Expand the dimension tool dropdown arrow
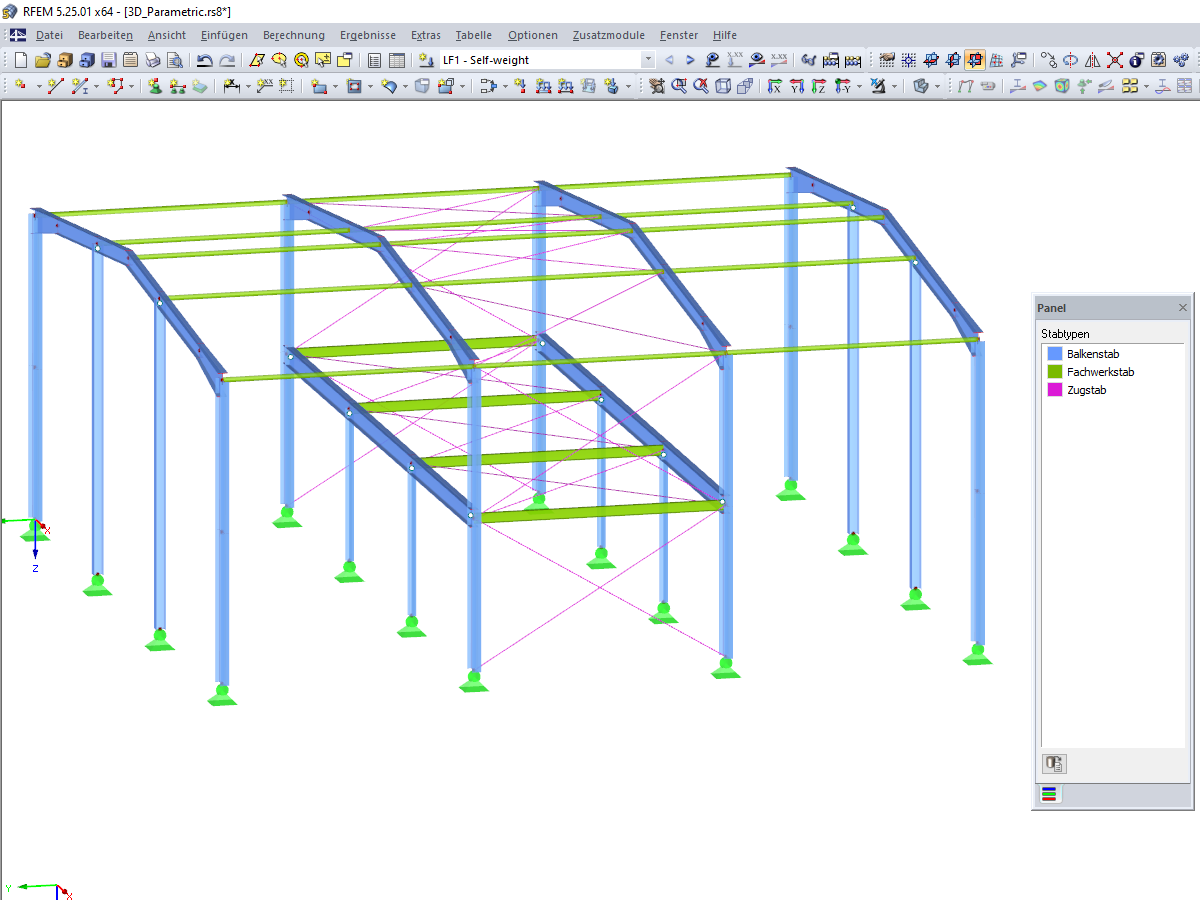Screen dimensions: 1200x900 click(248, 86)
